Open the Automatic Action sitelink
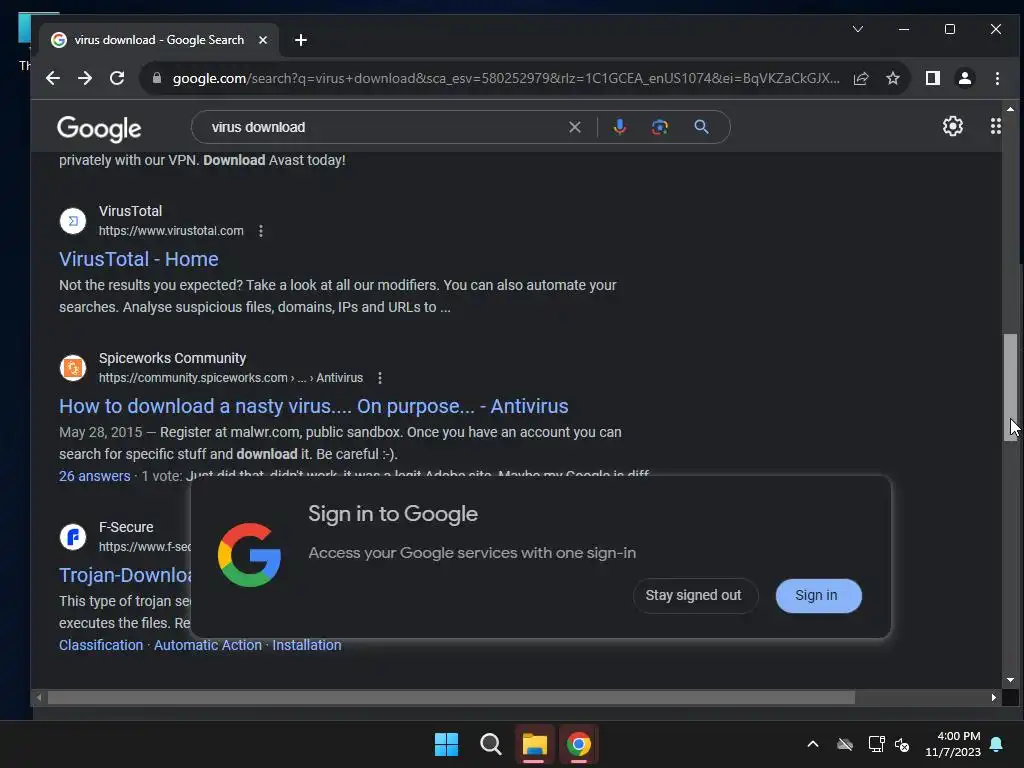 208,645
